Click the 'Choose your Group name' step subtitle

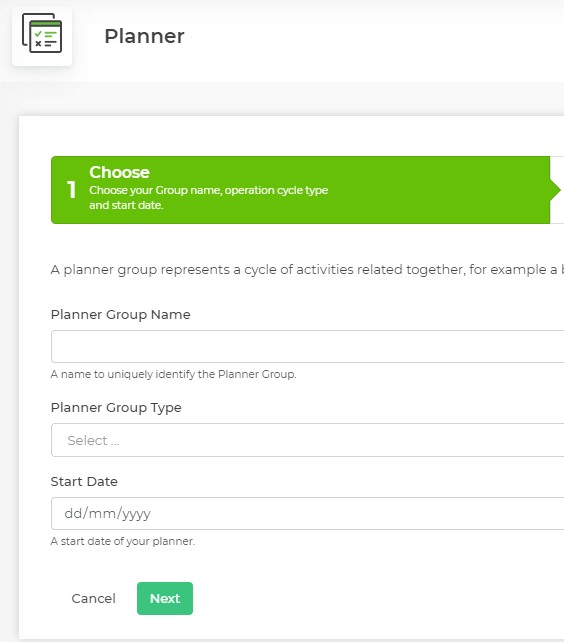208,197
